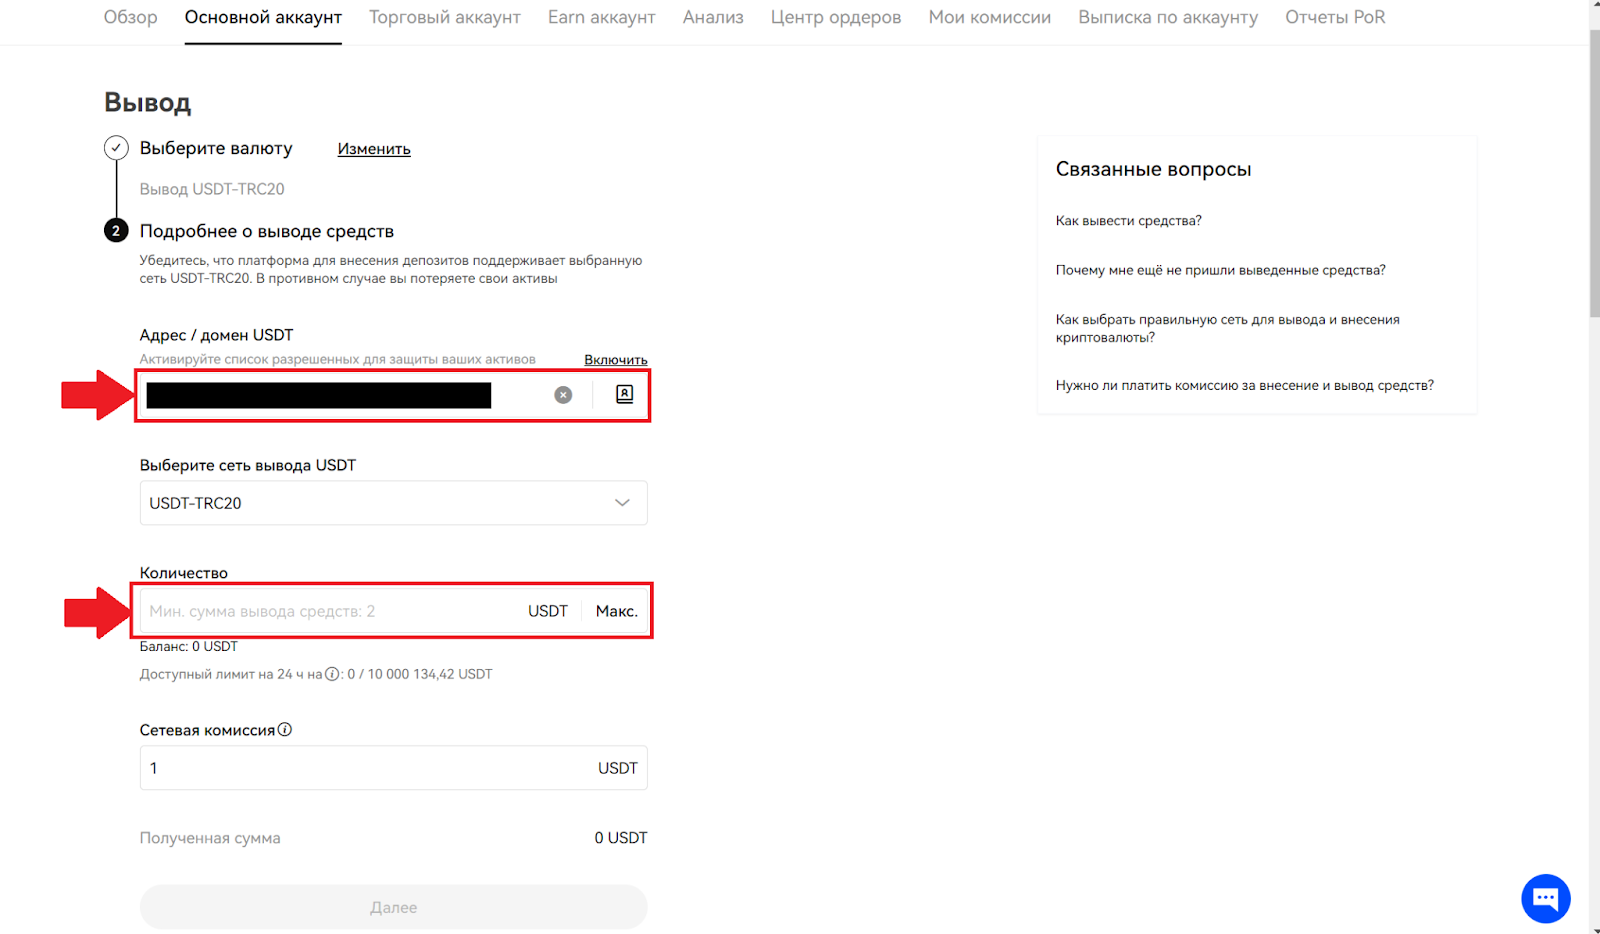Click the Макс. button for the amount
This screenshot has width=1600, height=934.
(617, 611)
